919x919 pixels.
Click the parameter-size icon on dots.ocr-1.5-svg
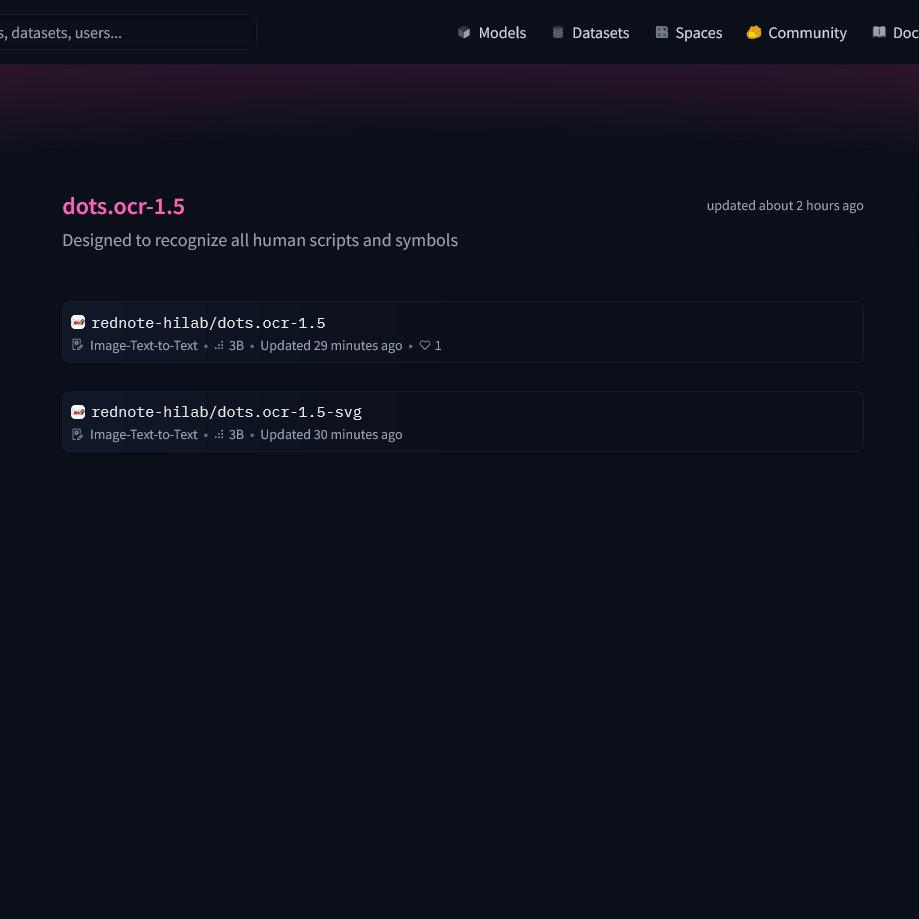click(219, 435)
